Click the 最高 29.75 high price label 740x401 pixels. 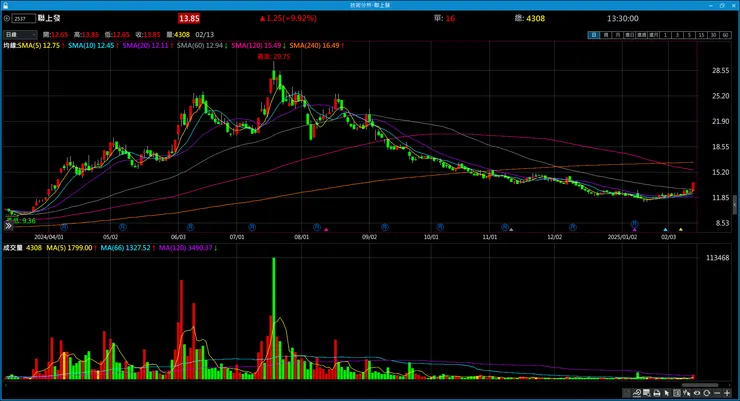coord(274,57)
